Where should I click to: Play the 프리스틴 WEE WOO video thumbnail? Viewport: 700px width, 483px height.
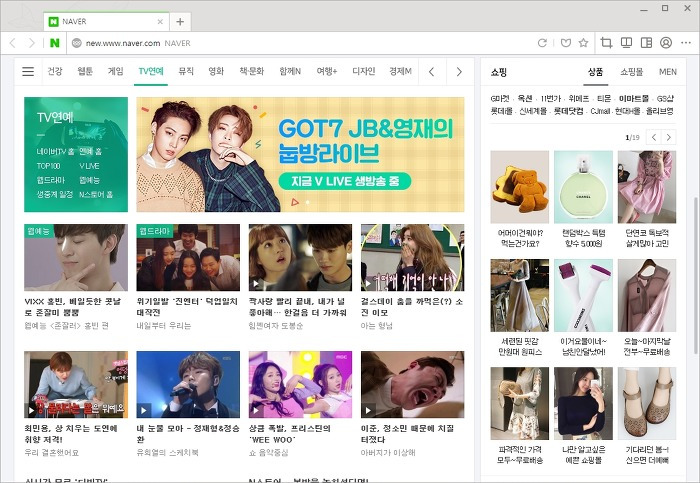300,384
